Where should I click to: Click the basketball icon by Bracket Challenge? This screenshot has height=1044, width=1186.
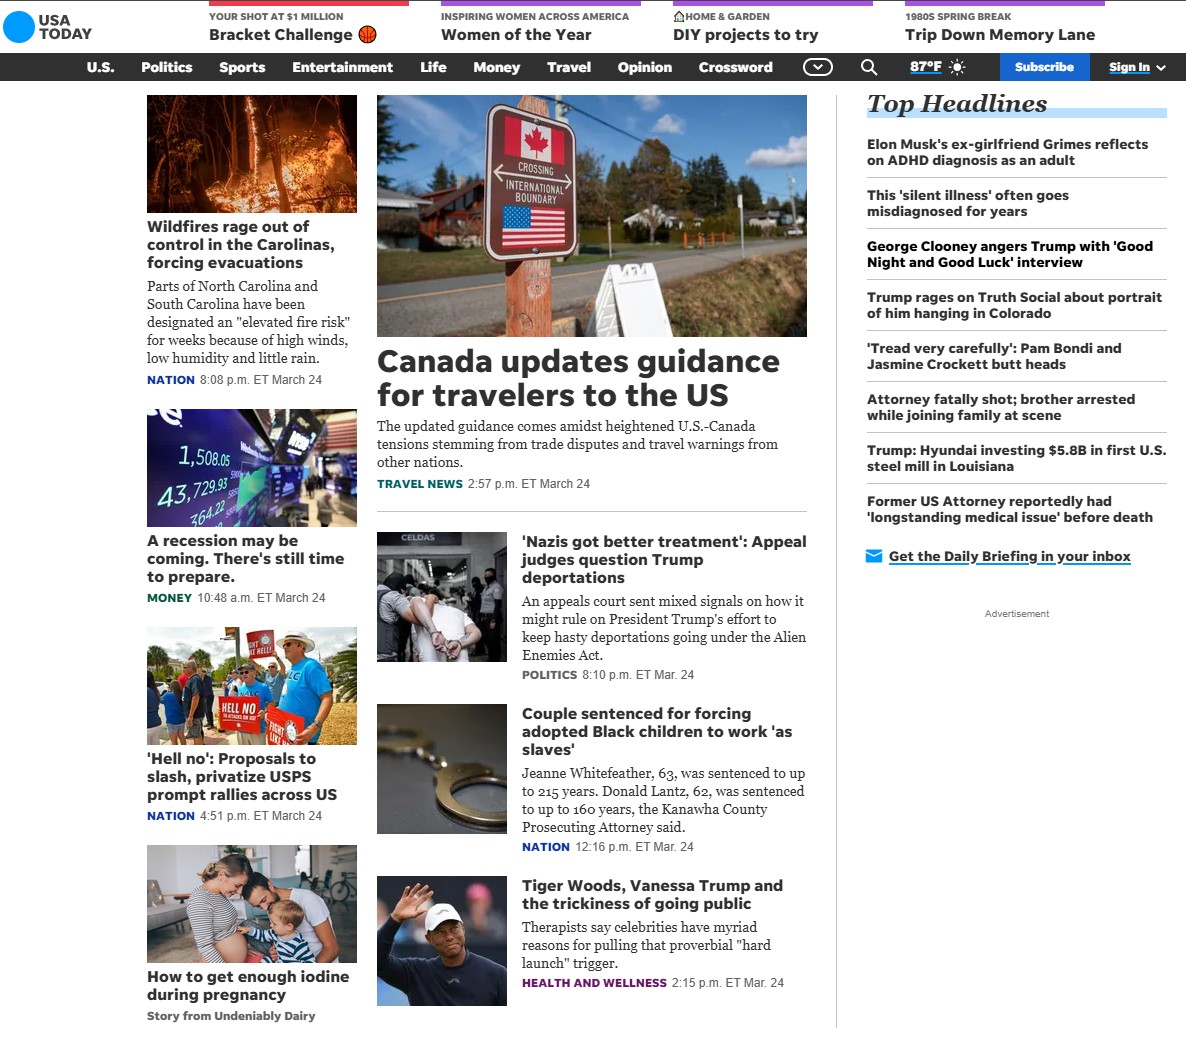pos(368,35)
